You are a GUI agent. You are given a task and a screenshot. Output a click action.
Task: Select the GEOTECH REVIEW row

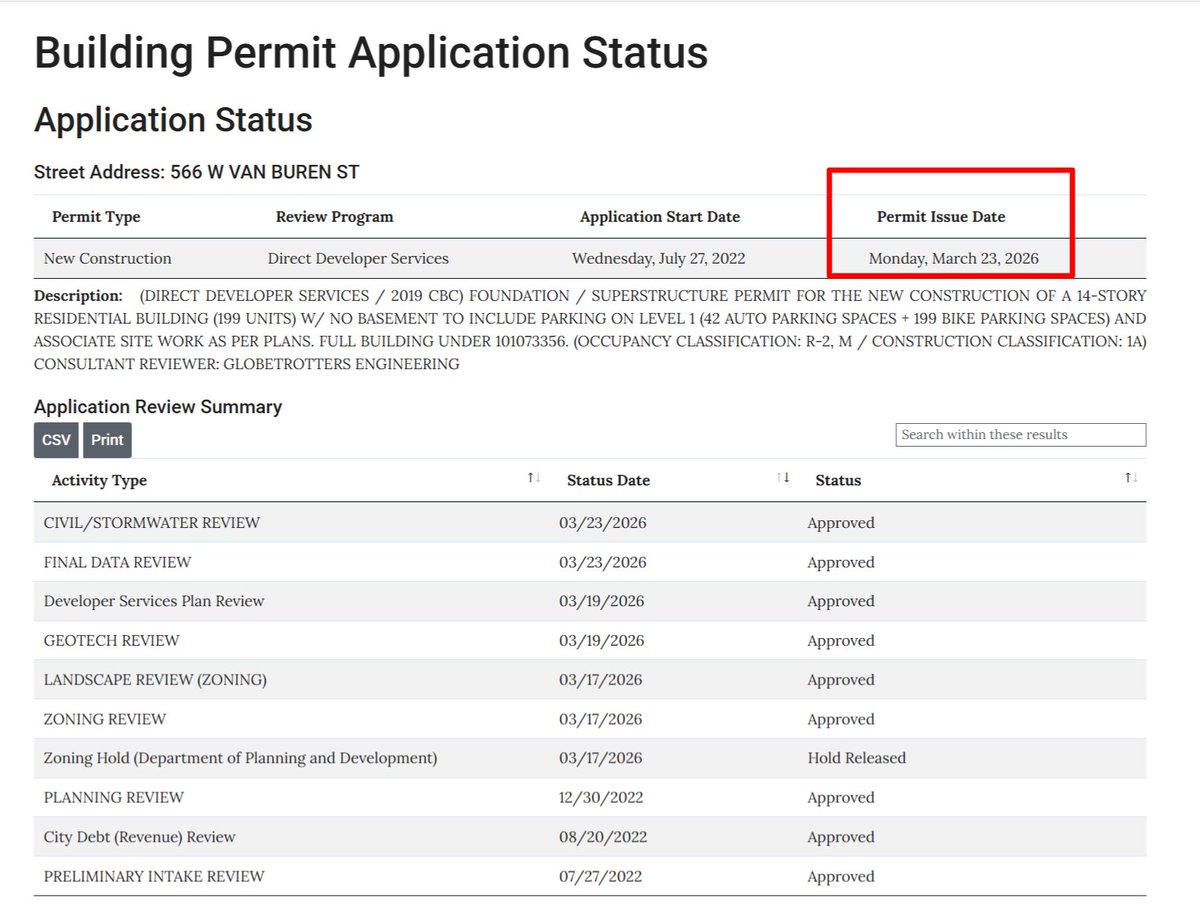pyautogui.click(x=590, y=641)
